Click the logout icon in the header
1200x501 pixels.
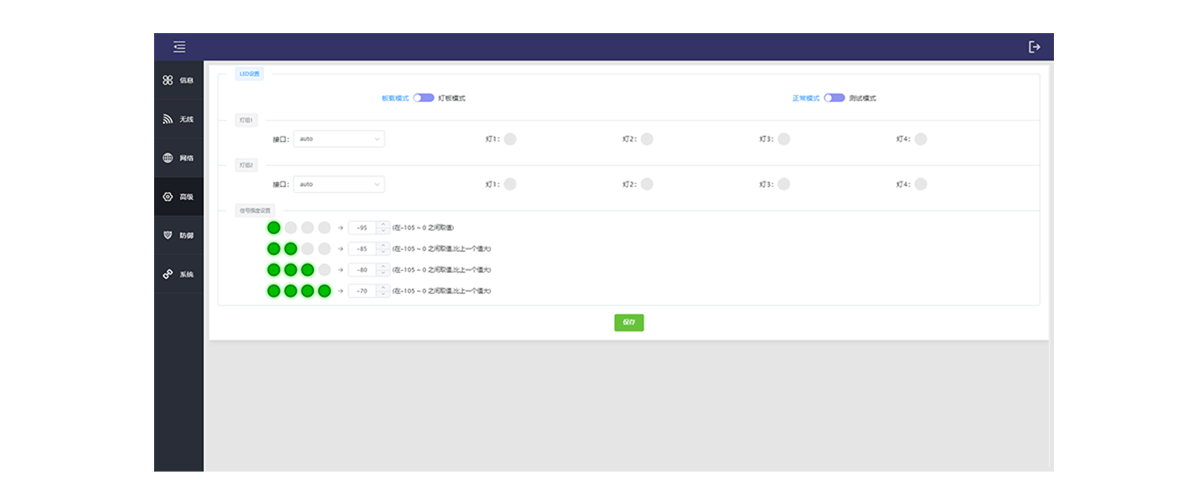[x=1034, y=47]
